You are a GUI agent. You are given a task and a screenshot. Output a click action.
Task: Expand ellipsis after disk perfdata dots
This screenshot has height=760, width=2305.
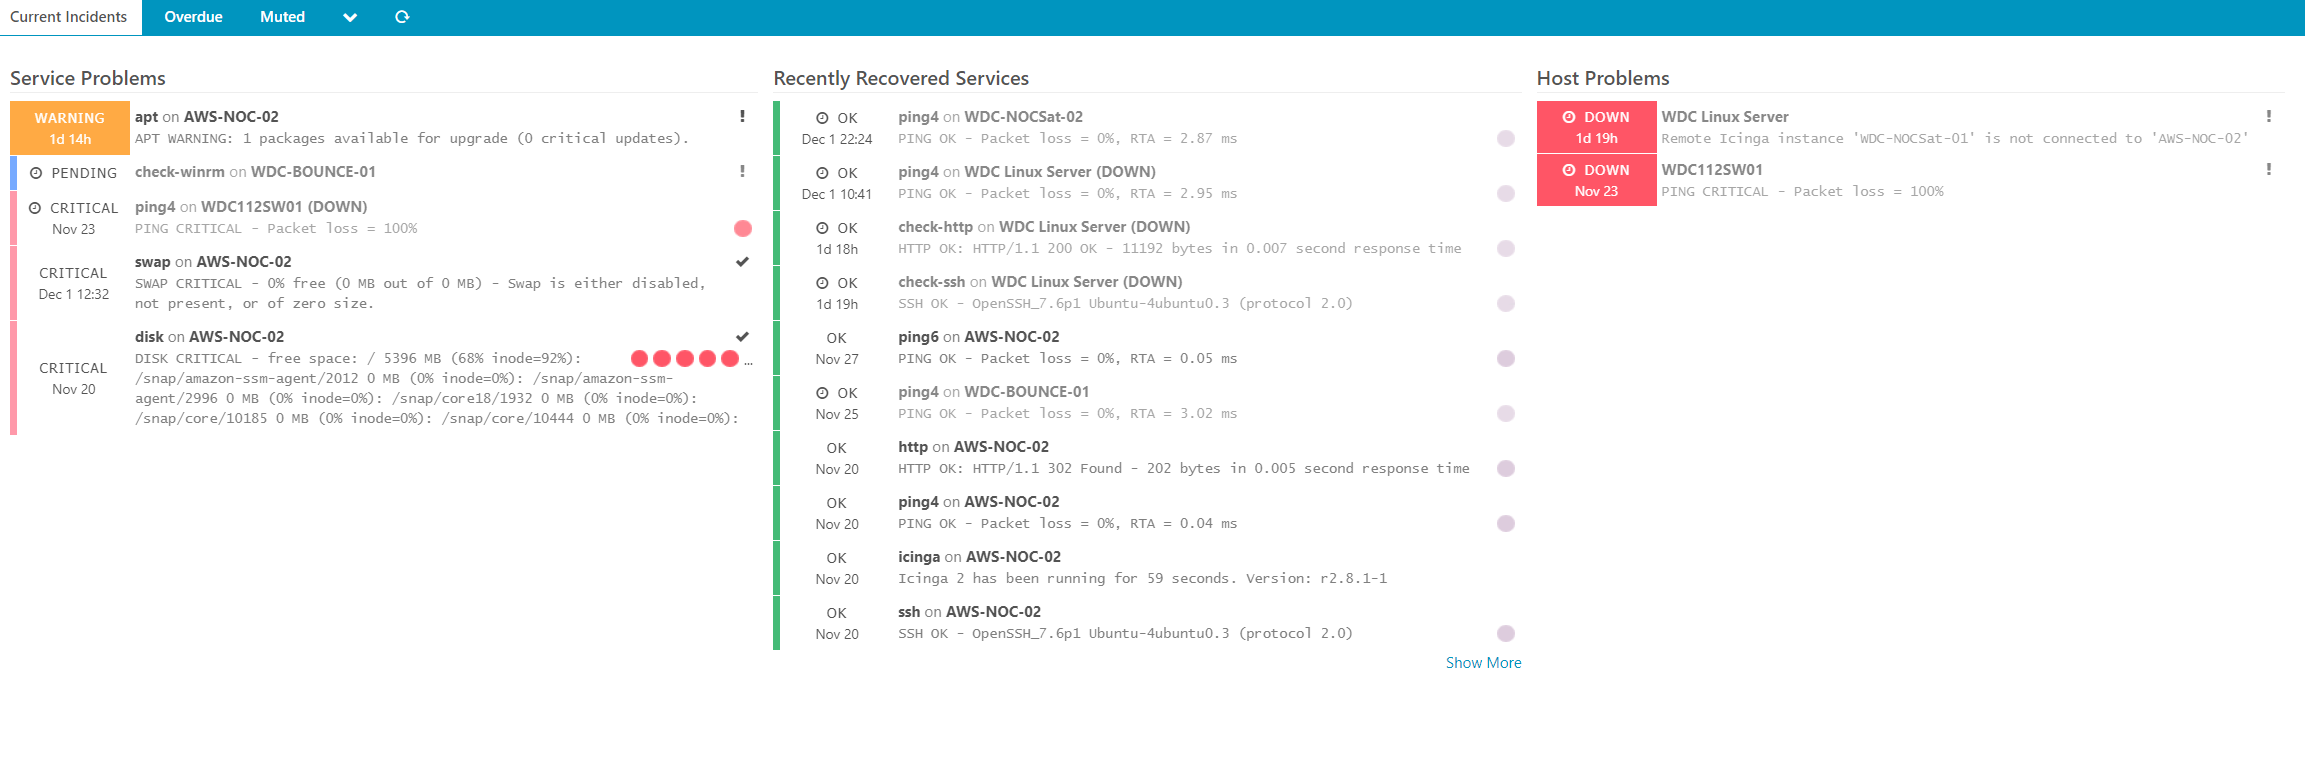[x=749, y=361]
